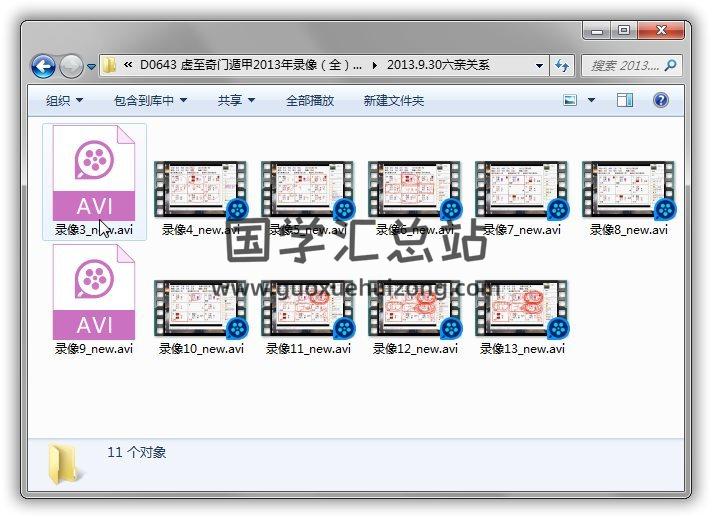Image resolution: width=712 pixels, height=519 pixels.
Task: Click the search magnifier icon
Action: 670,66
